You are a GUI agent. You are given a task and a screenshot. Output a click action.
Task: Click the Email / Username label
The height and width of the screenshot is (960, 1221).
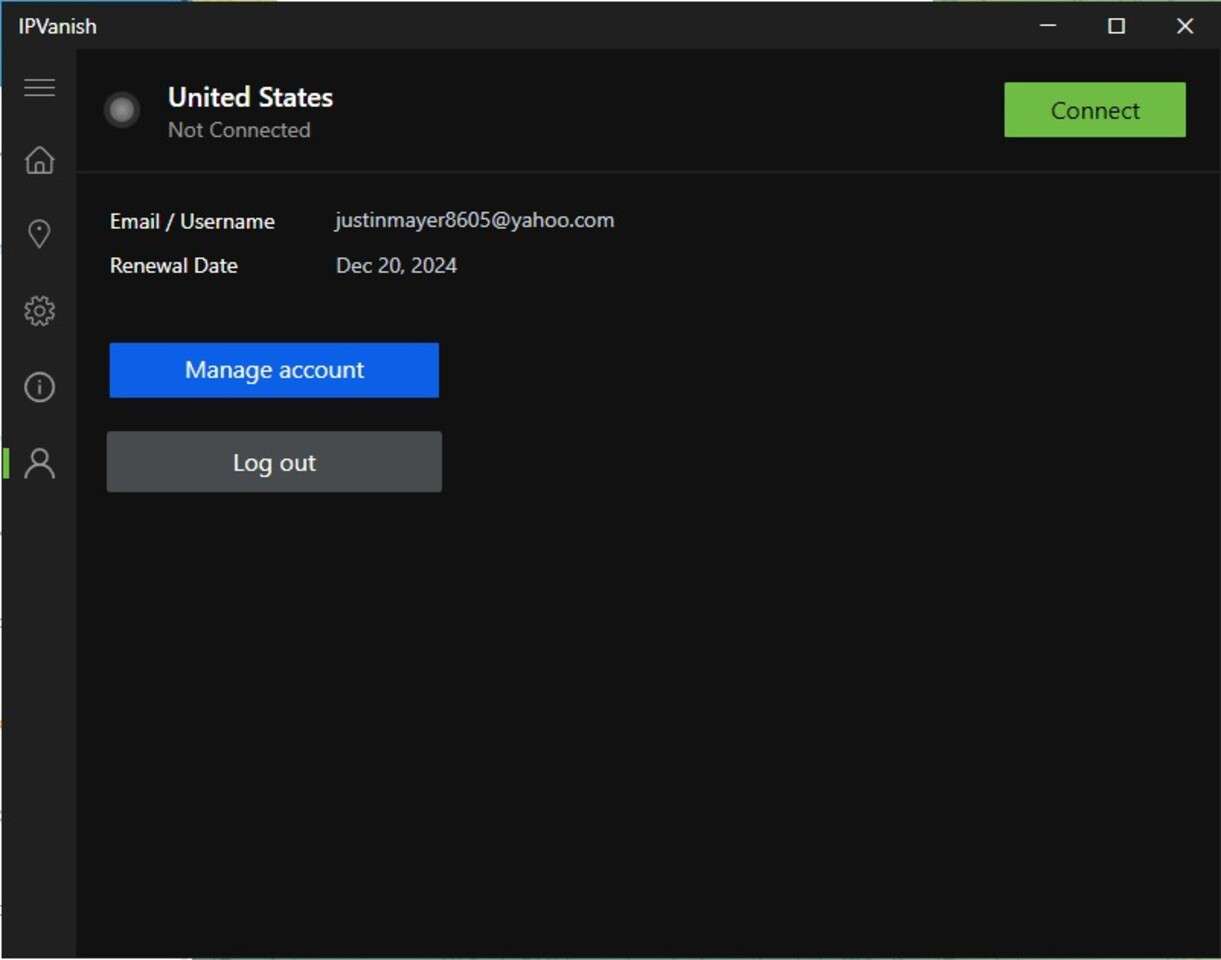192,221
